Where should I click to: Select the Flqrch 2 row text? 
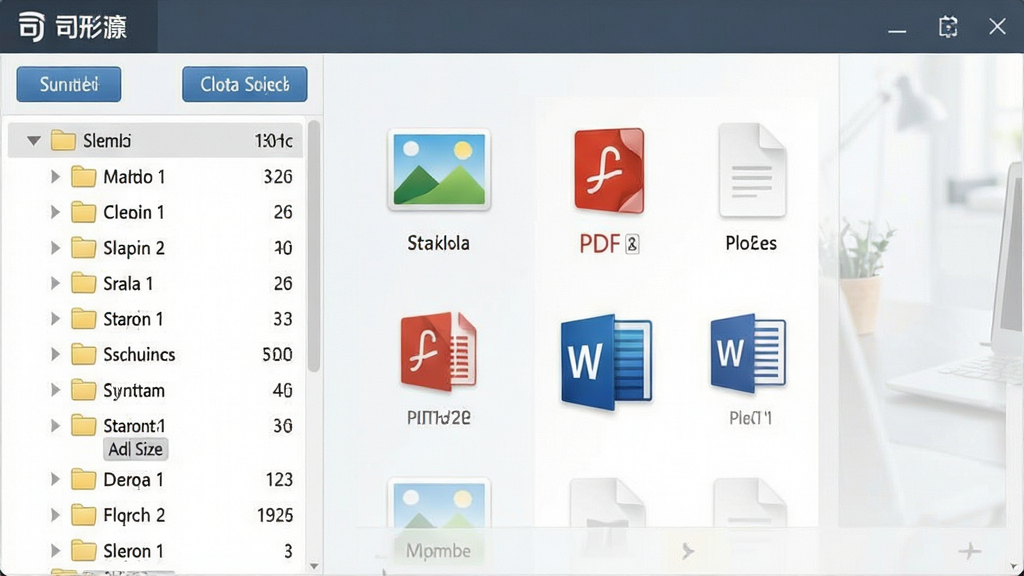pyautogui.click(x=134, y=515)
